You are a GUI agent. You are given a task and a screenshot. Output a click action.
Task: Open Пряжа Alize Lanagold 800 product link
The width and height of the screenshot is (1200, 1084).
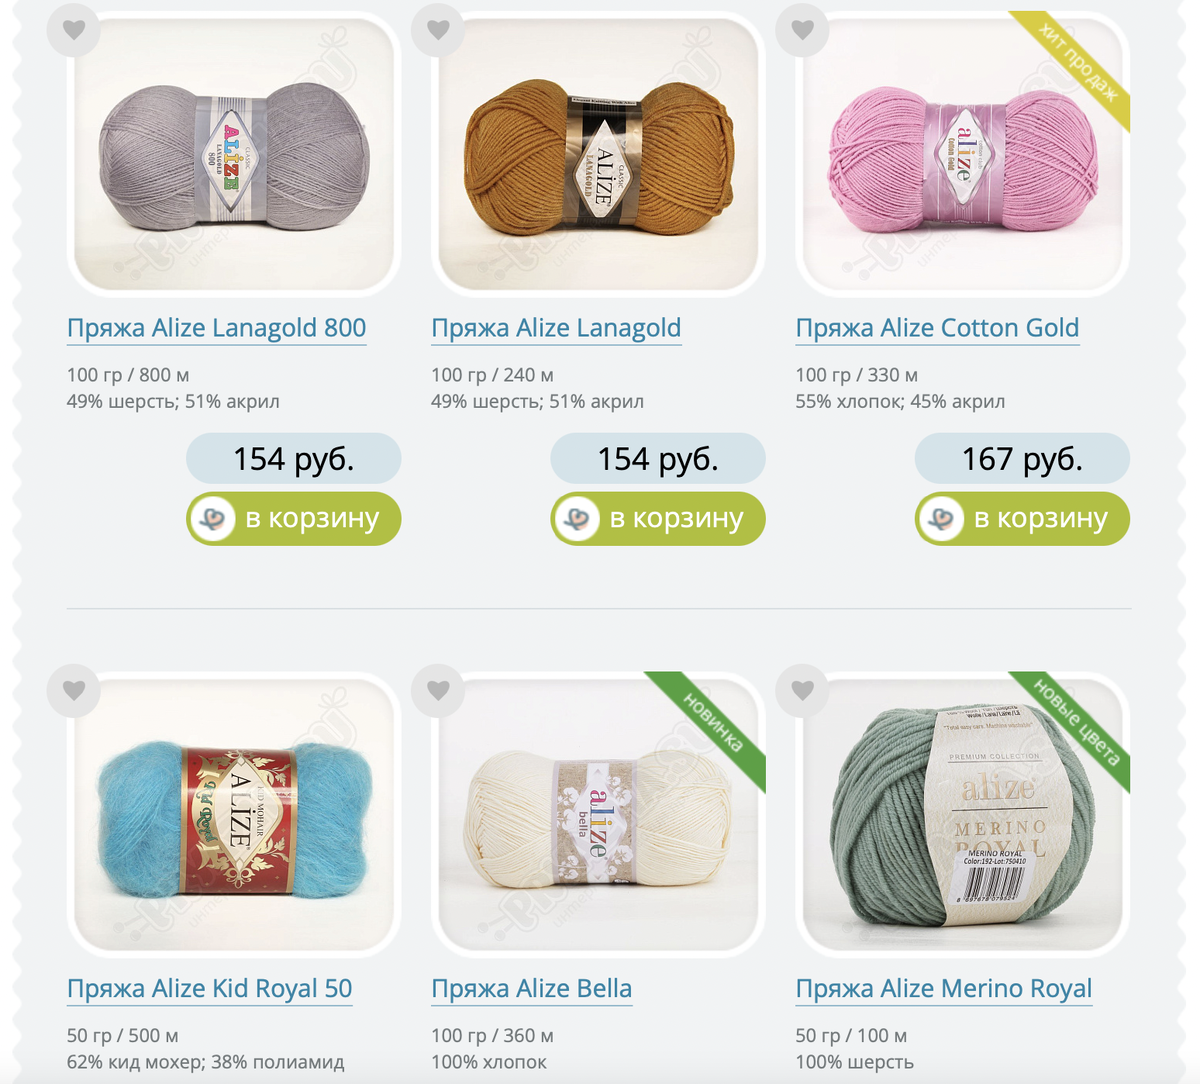click(216, 328)
